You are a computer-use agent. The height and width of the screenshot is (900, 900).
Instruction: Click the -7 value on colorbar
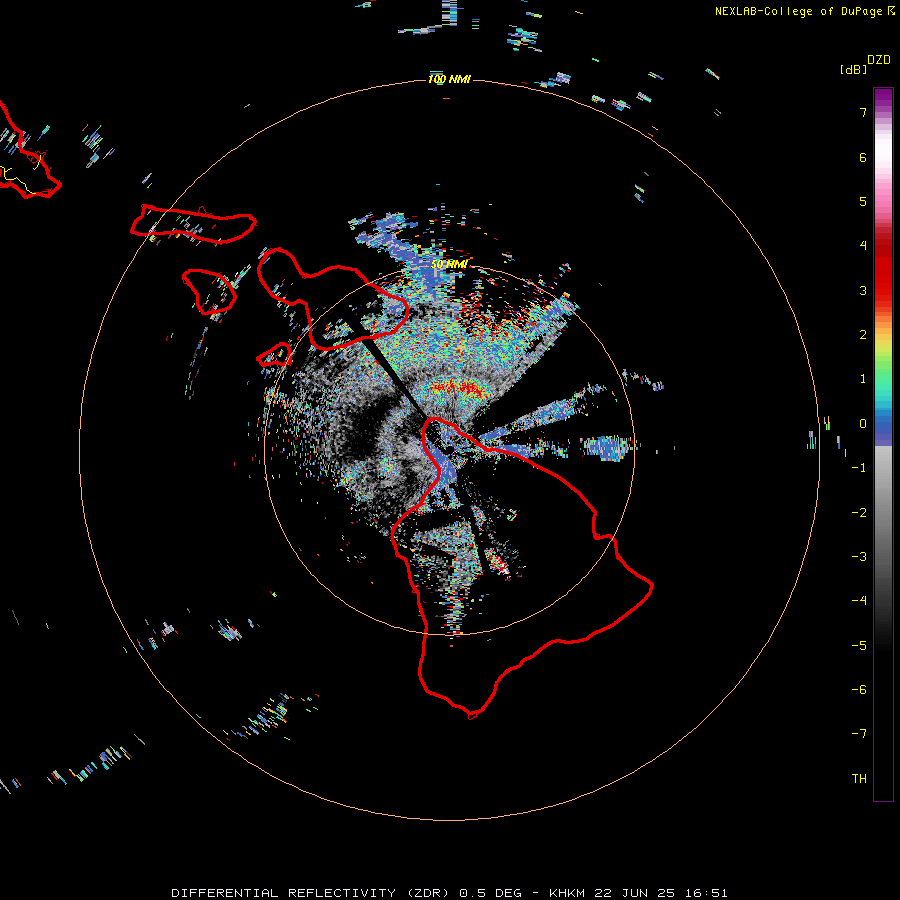click(859, 734)
